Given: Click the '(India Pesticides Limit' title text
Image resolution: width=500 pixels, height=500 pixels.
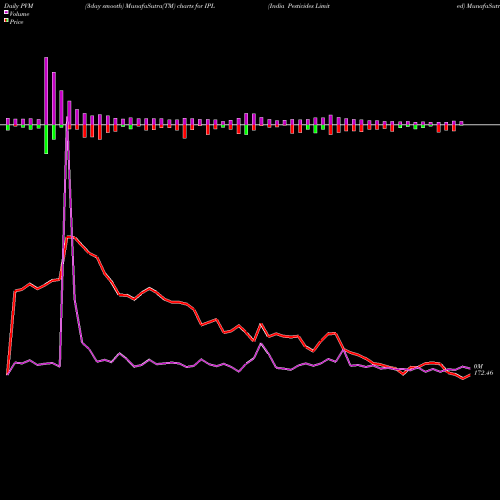Looking at the screenshot, I should click(299, 6).
